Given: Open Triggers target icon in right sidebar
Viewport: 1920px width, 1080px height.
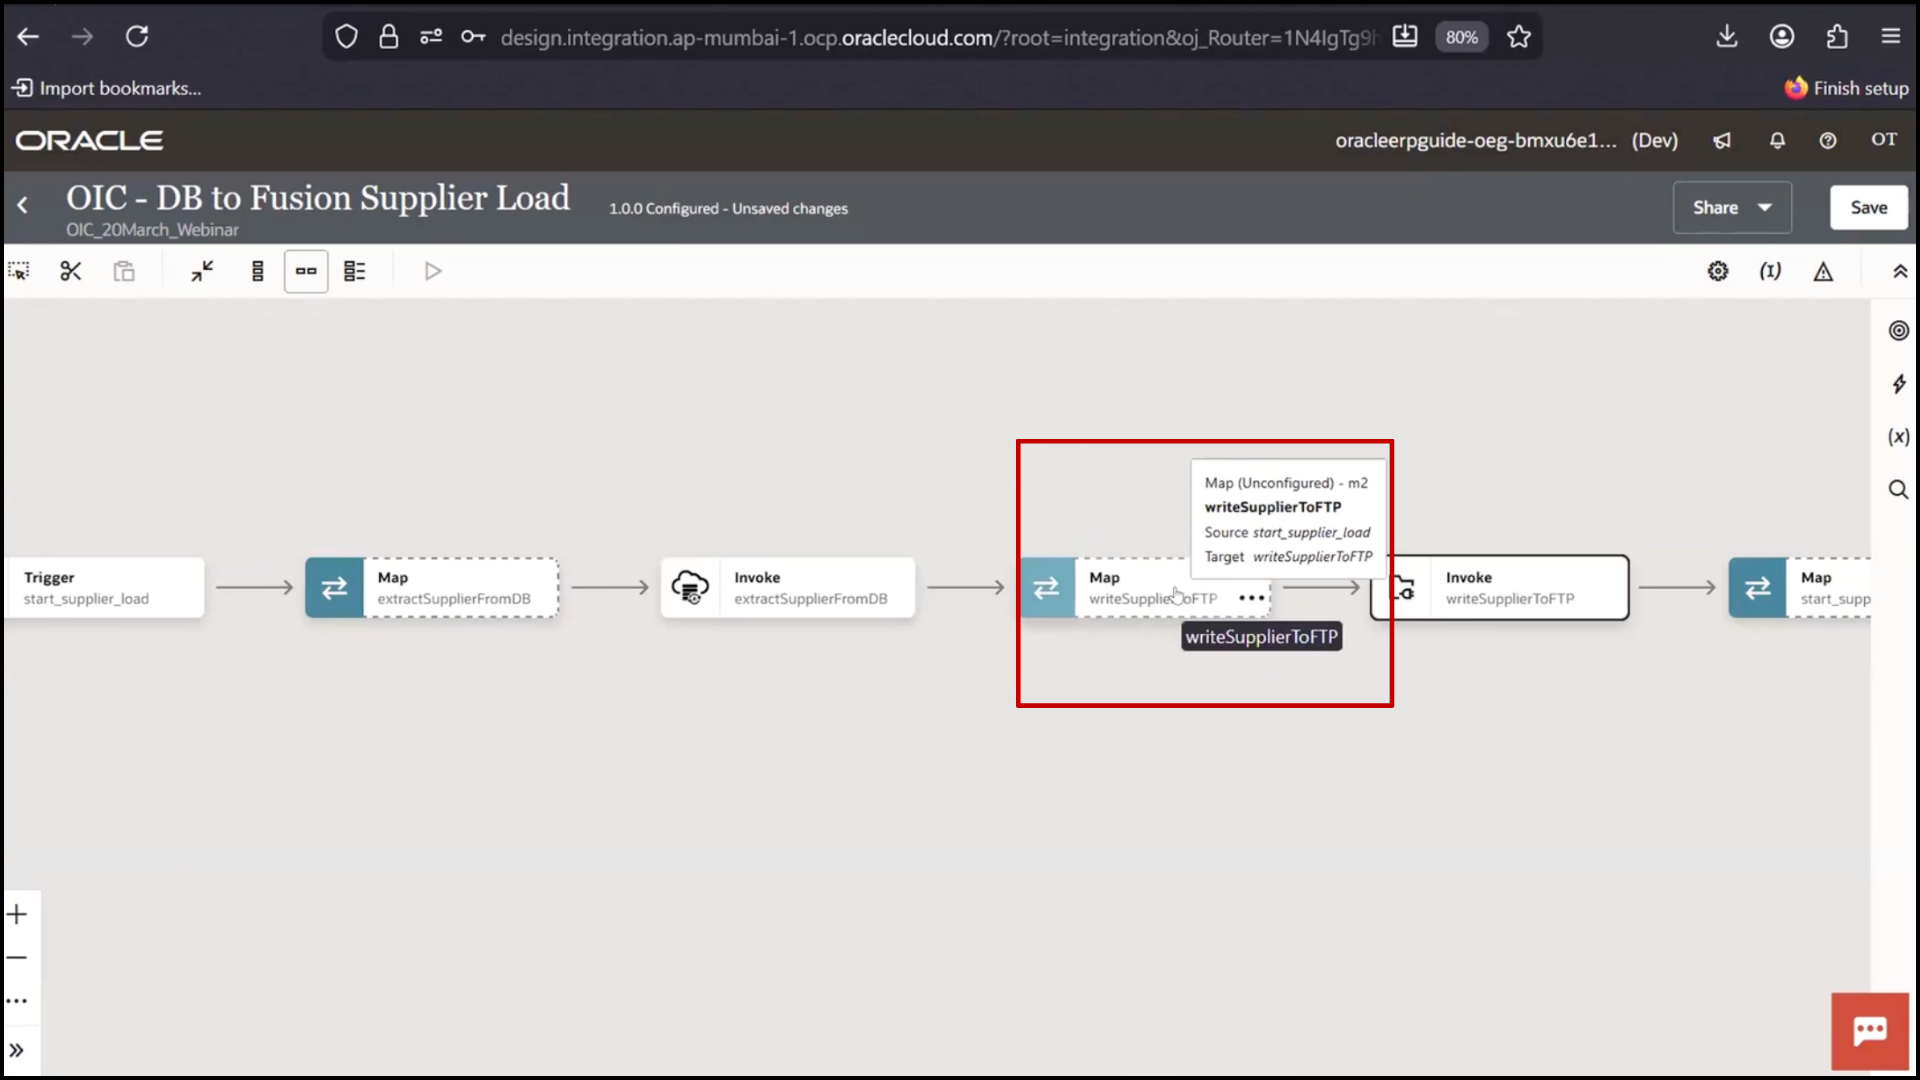Looking at the screenshot, I should pyautogui.click(x=1898, y=330).
